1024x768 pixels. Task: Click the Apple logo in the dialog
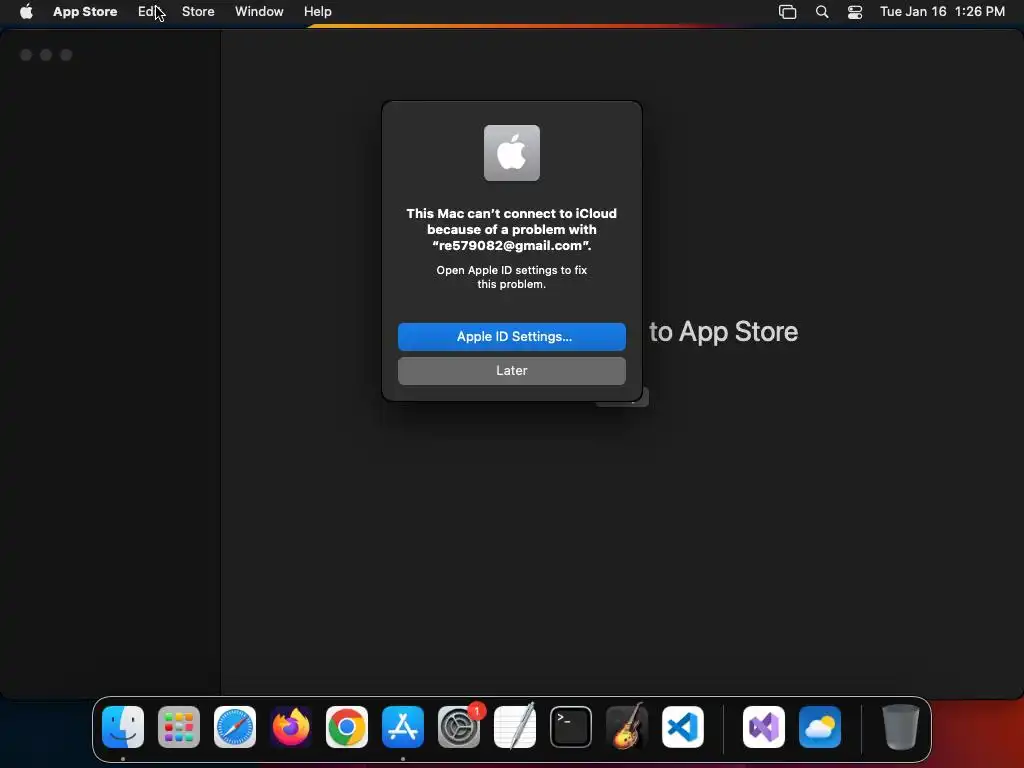pos(512,153)
